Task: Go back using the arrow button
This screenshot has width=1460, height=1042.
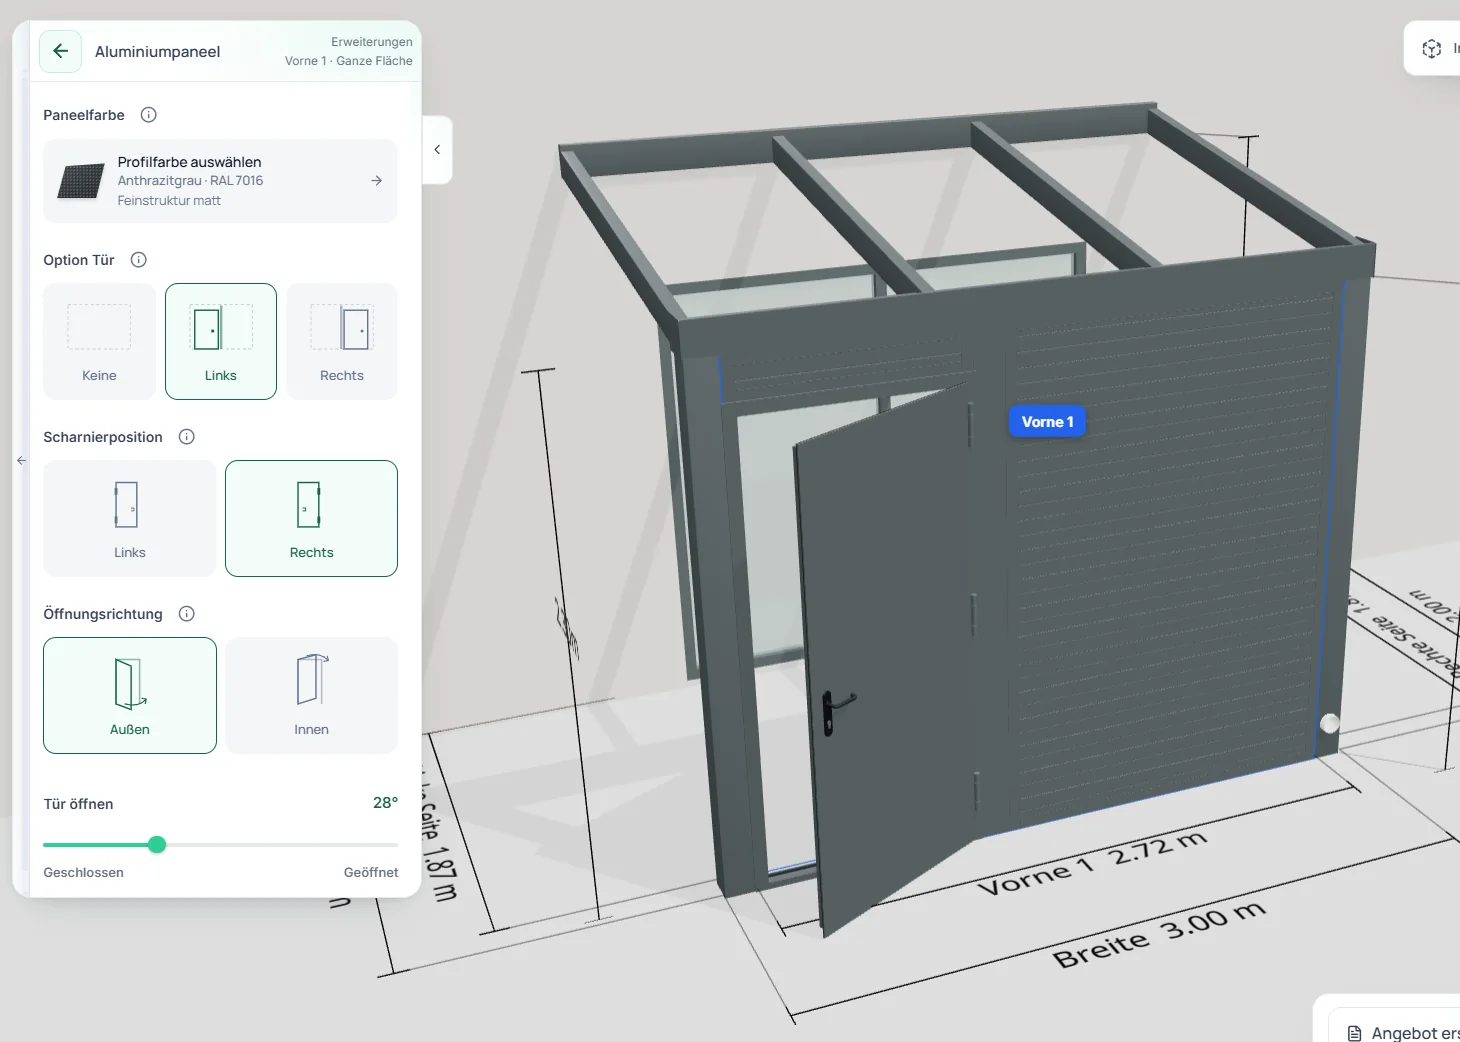Action: click(60, 51)
